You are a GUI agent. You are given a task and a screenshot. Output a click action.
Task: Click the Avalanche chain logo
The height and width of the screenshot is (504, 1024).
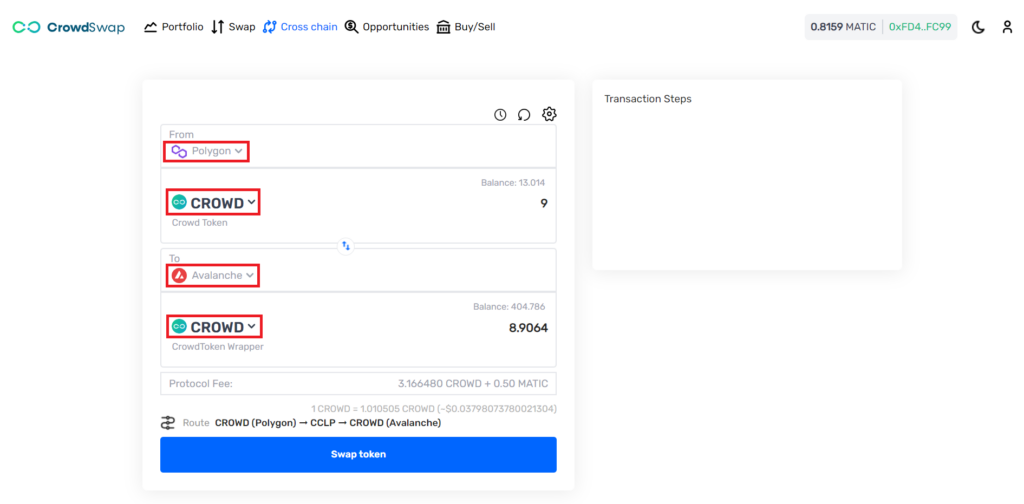pyautogui.click(x=179, y=276)
